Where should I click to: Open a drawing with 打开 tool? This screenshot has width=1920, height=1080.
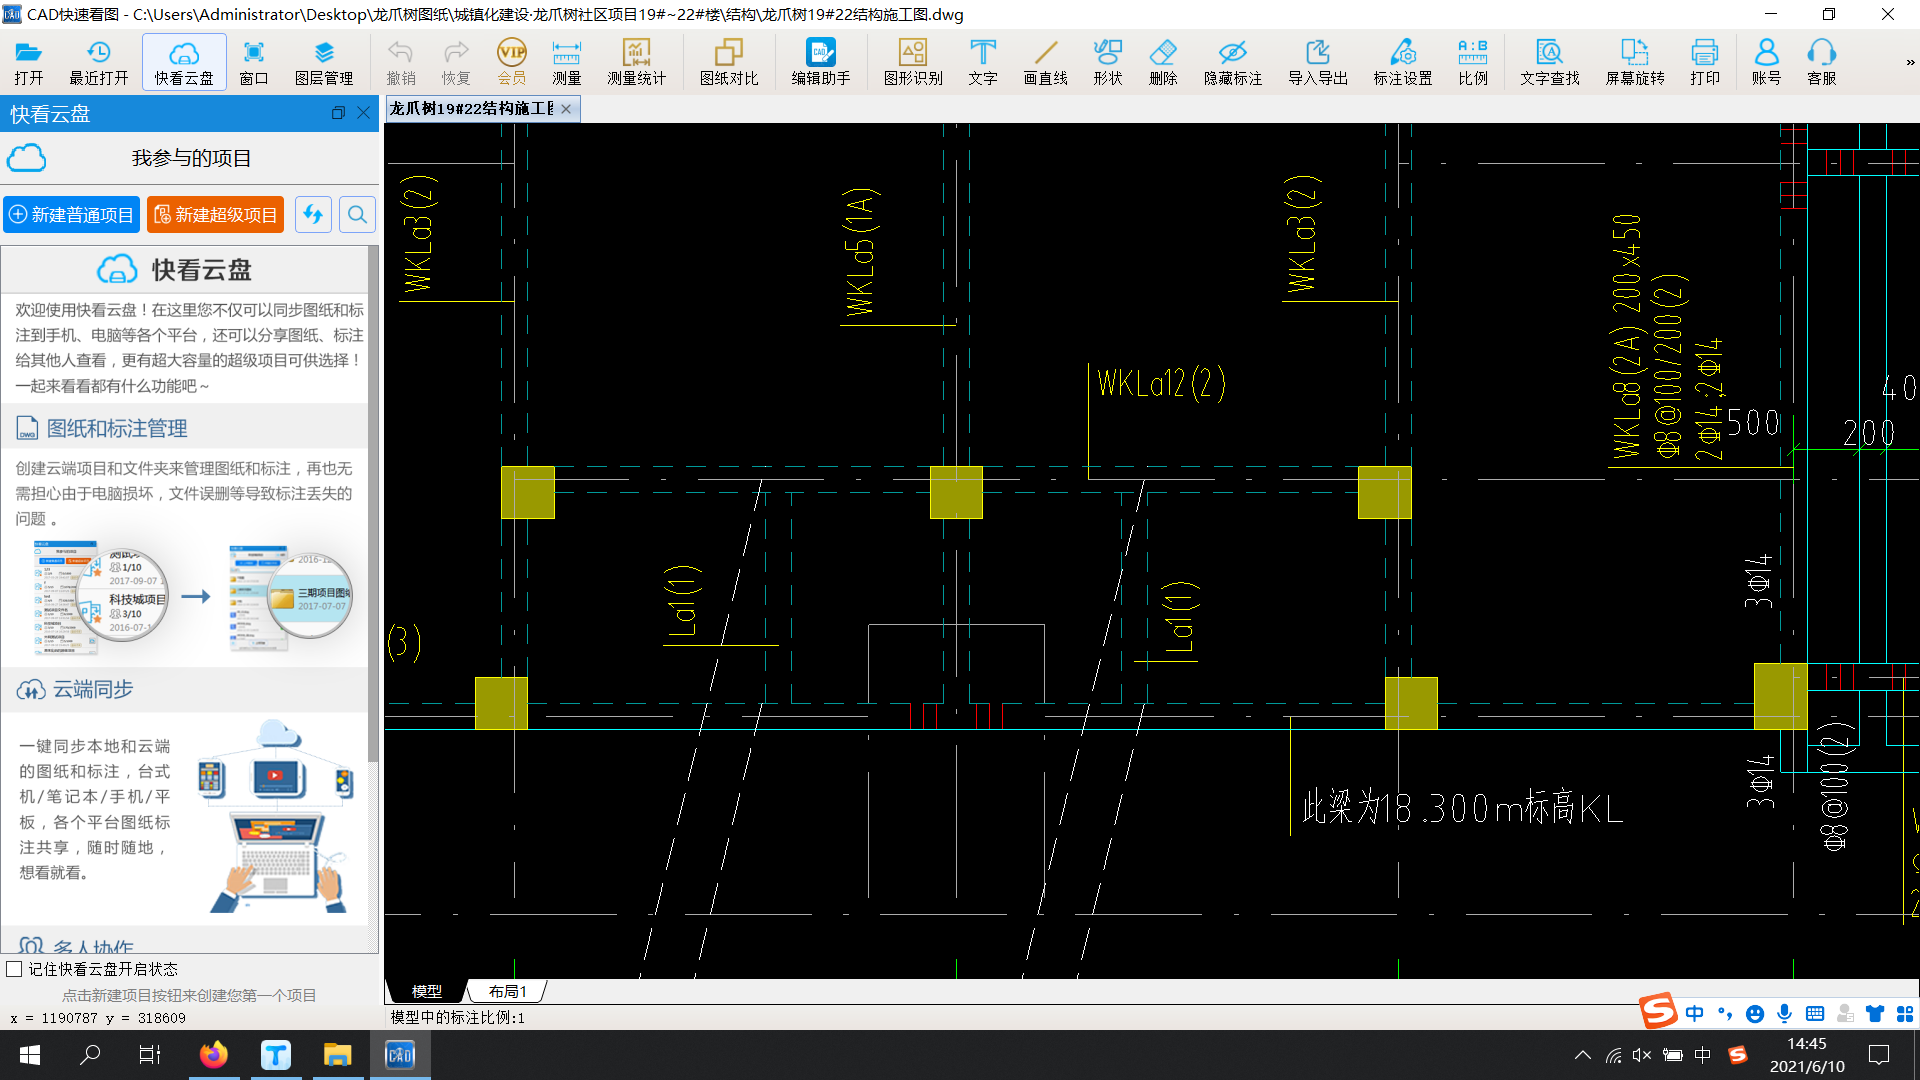(29, 63)
